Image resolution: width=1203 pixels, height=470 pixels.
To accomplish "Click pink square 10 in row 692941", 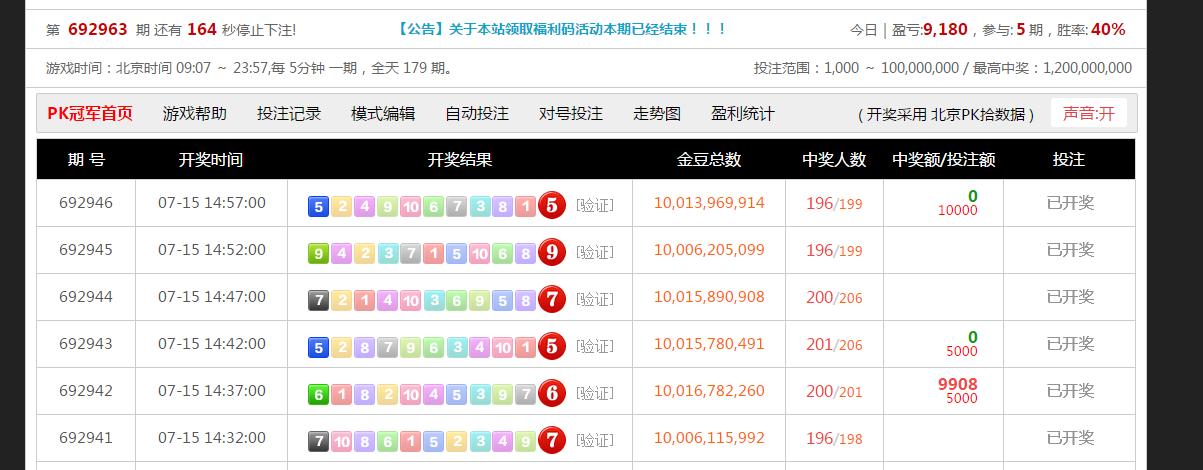I will tap(341, 440).
